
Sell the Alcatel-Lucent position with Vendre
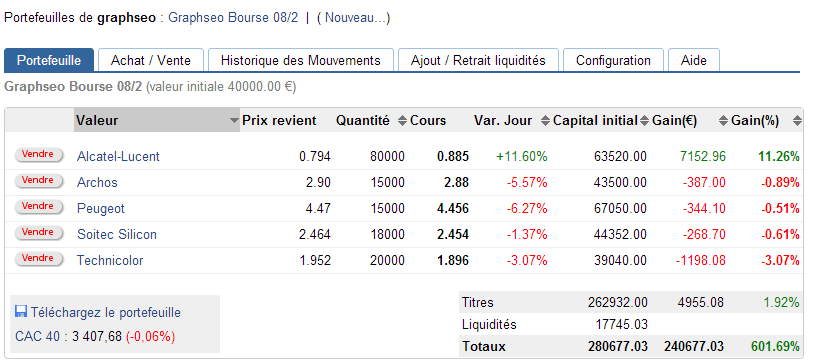[39, 154]
